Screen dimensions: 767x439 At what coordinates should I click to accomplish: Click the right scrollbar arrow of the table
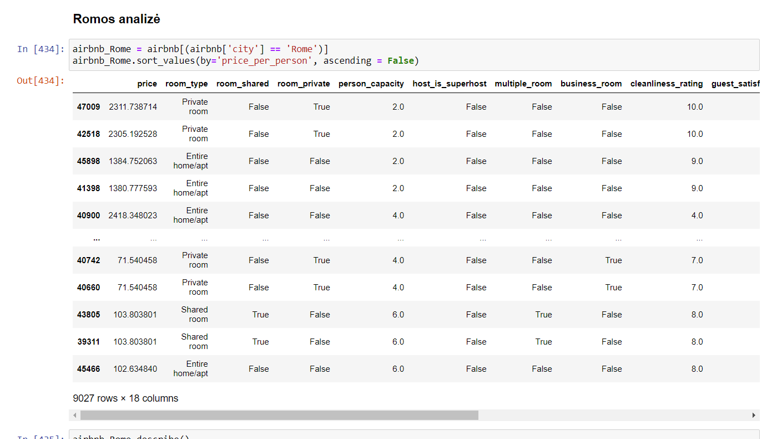[x=754, y=415]
